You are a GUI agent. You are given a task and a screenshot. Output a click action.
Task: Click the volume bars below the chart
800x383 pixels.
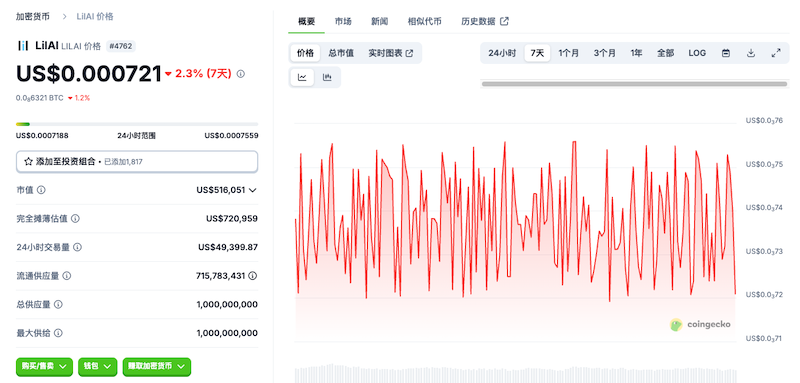point(515,374)
